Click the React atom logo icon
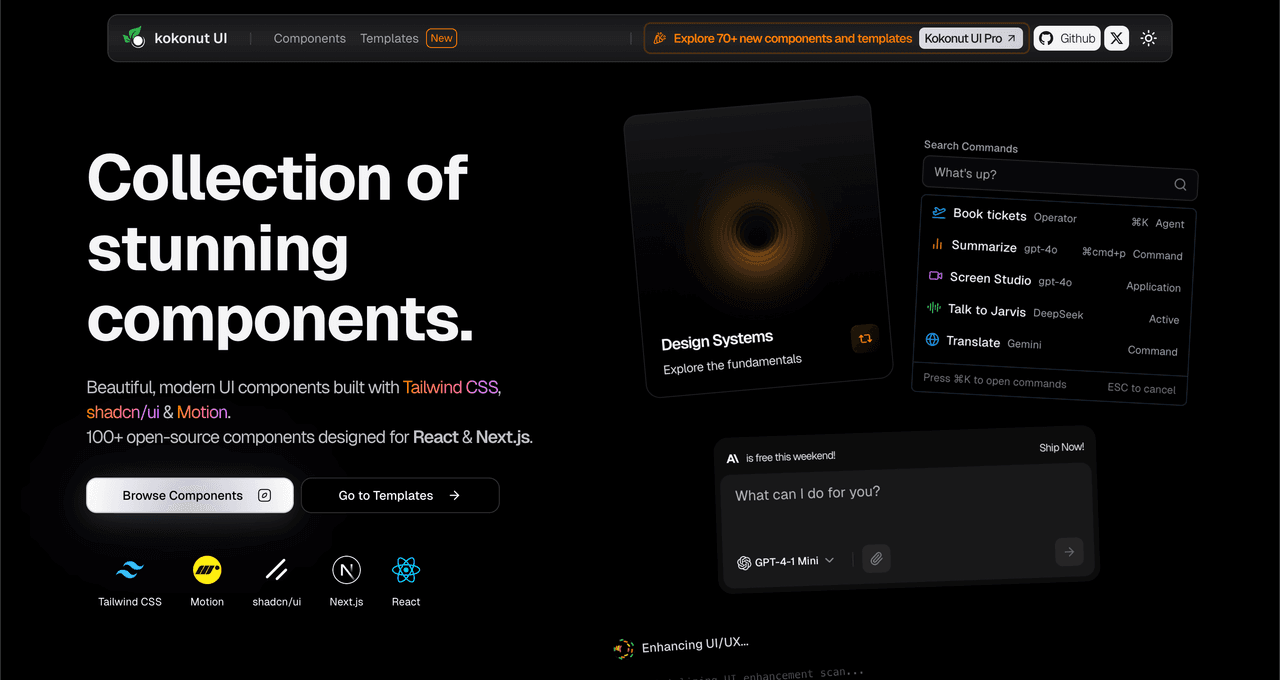This screenshot has height=680, width=1280. (406, 571)
